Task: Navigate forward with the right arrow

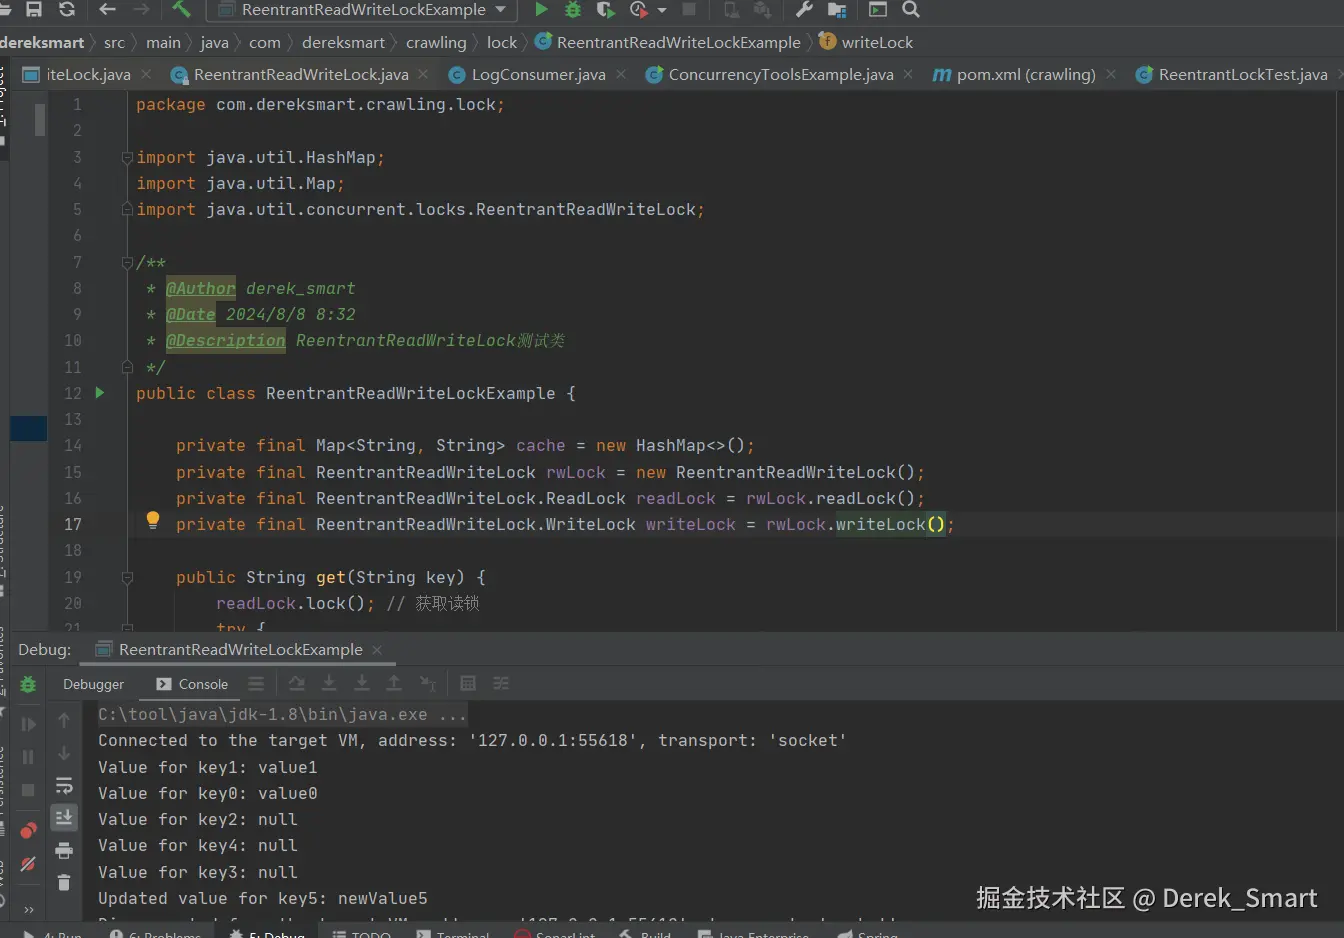Action: pyautogui.click(x=141, y=9)
